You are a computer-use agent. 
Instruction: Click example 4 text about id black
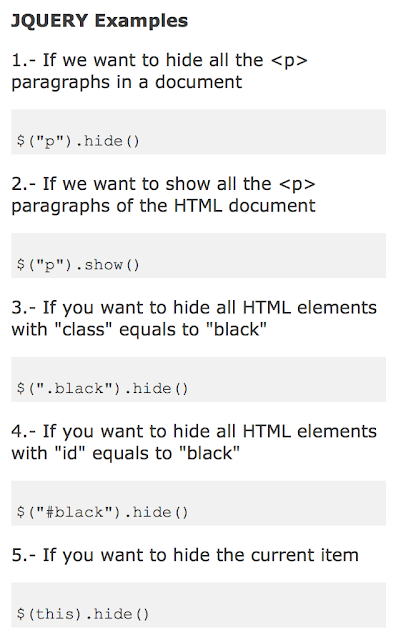pos(194,442)
